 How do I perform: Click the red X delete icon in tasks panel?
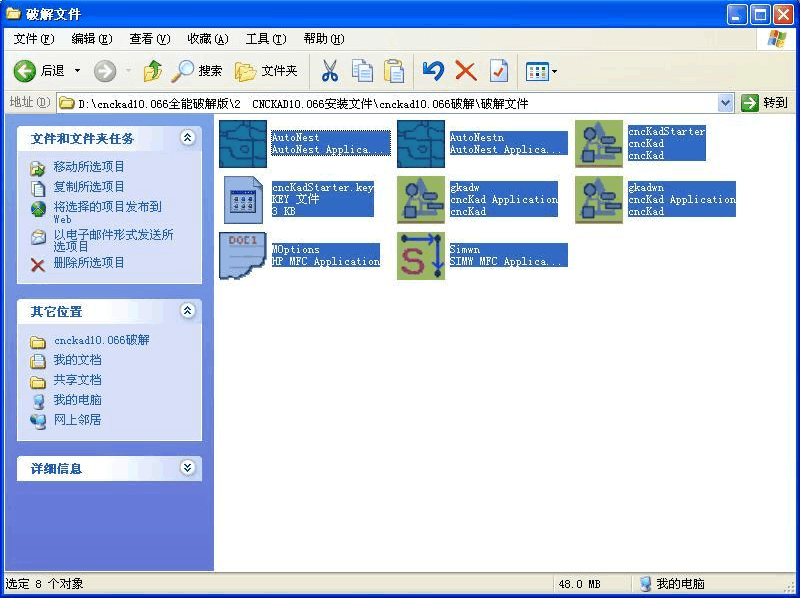pos(38,265)
